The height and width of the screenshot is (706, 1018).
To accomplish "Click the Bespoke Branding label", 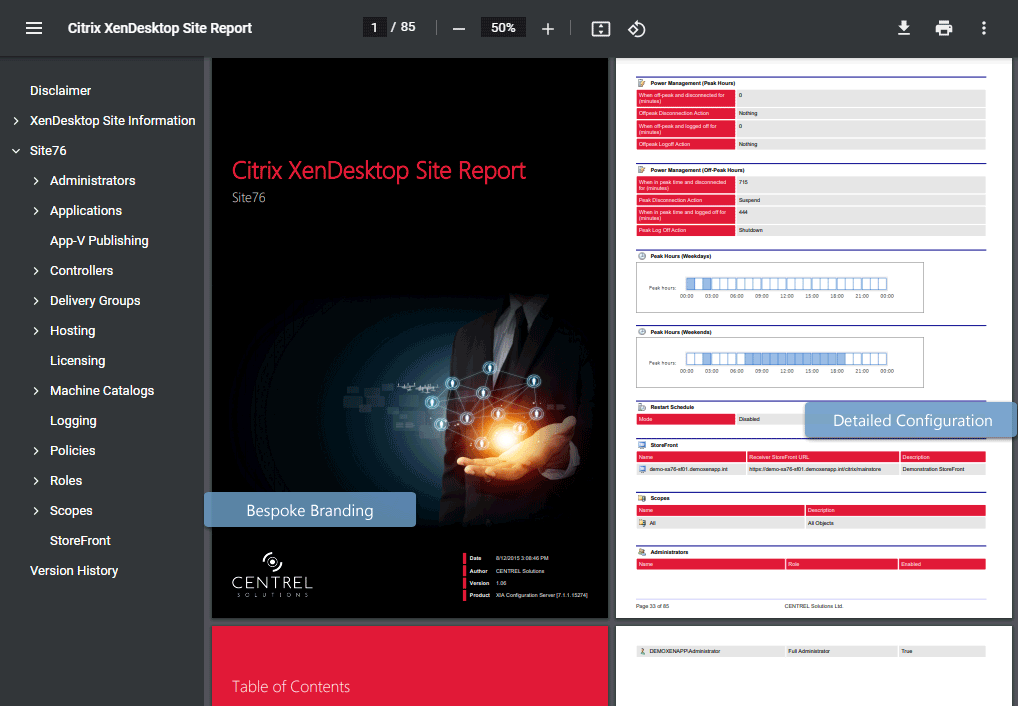I will [x=310, y=510].
